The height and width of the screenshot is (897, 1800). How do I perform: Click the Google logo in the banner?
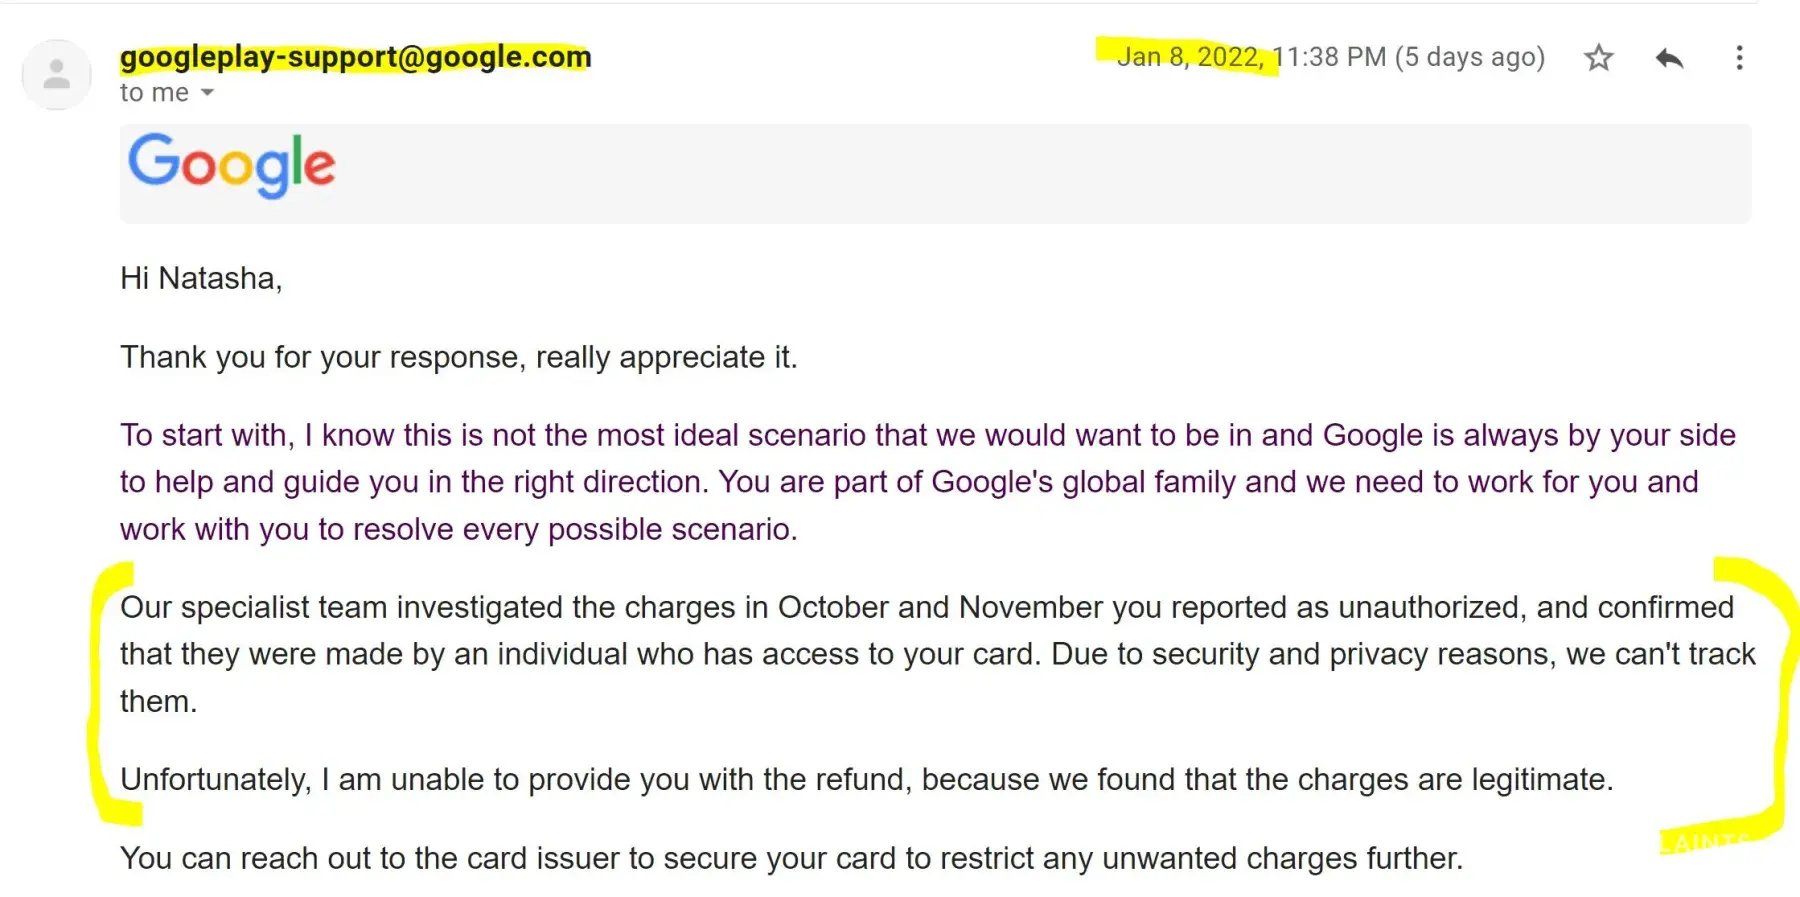[x=232, y=165]
